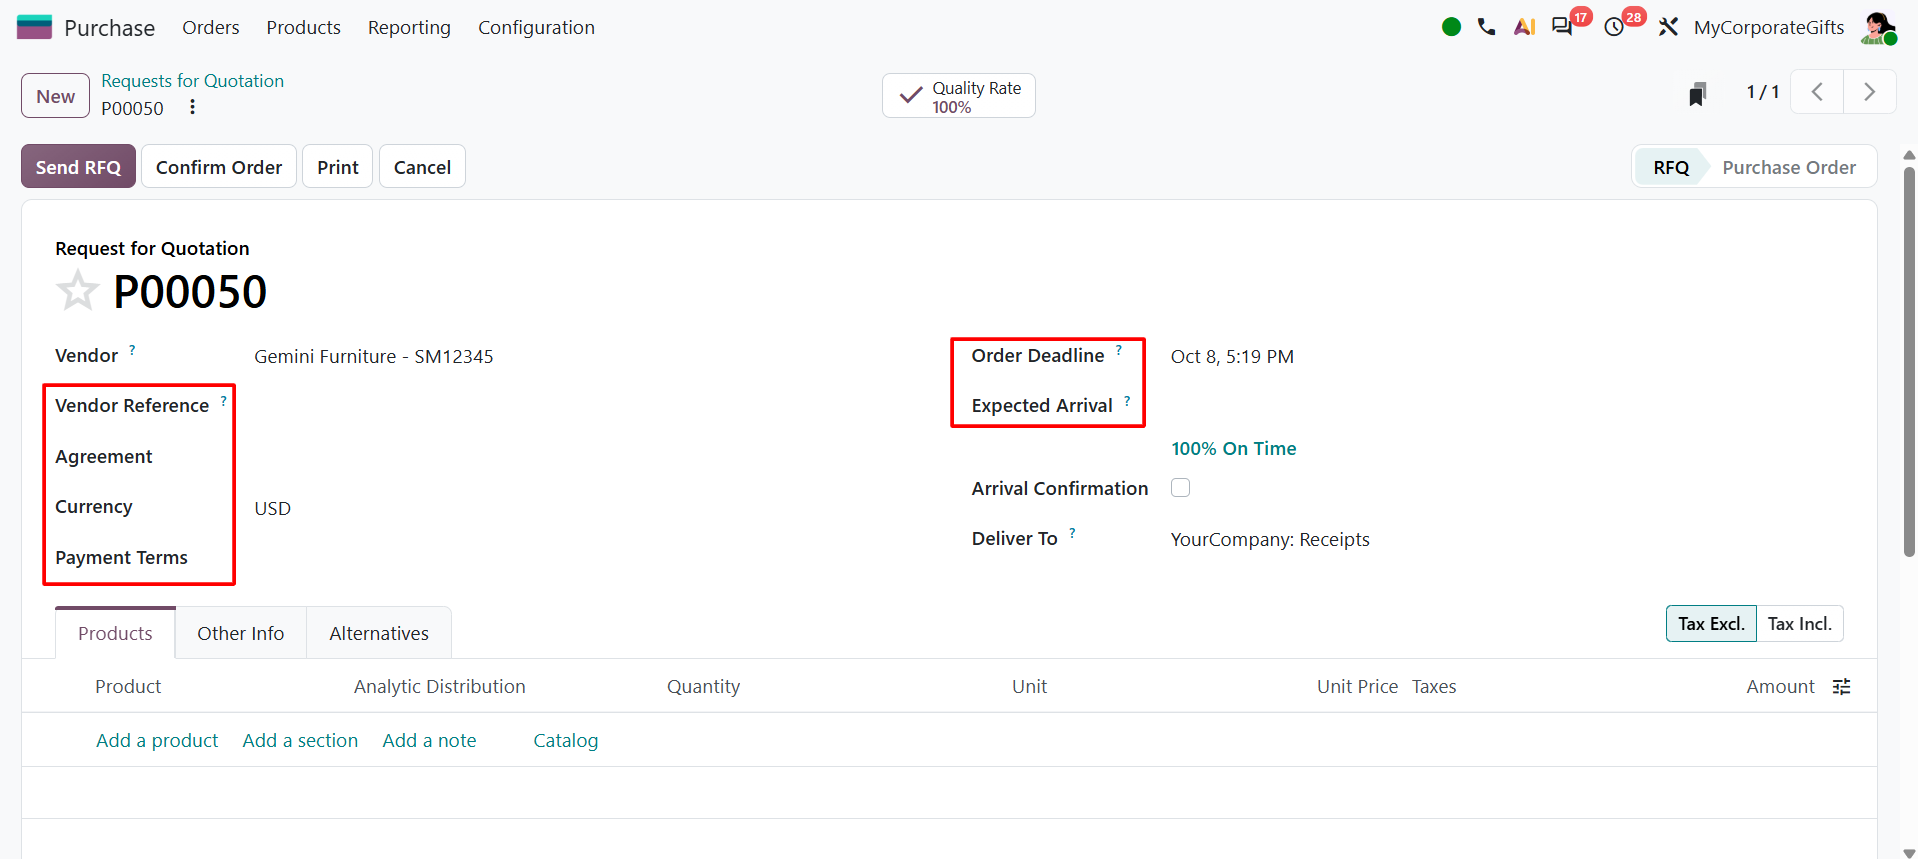The image size is (1918, 859).
Task: Open the activities clock icon with 28 badge
Action: coord(1614,27)
